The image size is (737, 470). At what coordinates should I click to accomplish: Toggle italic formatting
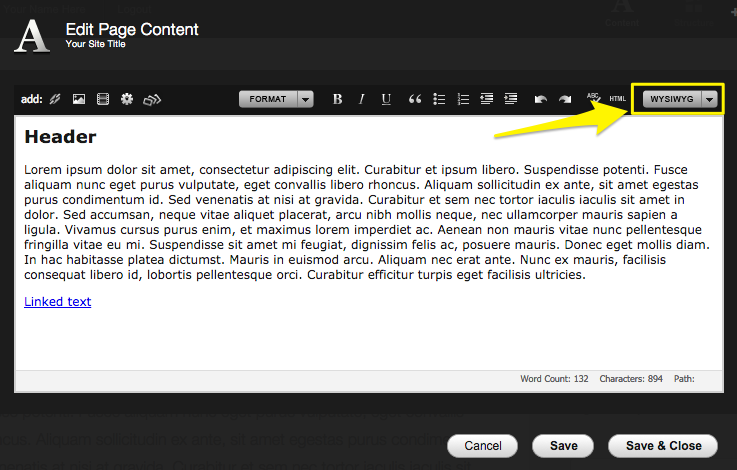pos(361,99)
